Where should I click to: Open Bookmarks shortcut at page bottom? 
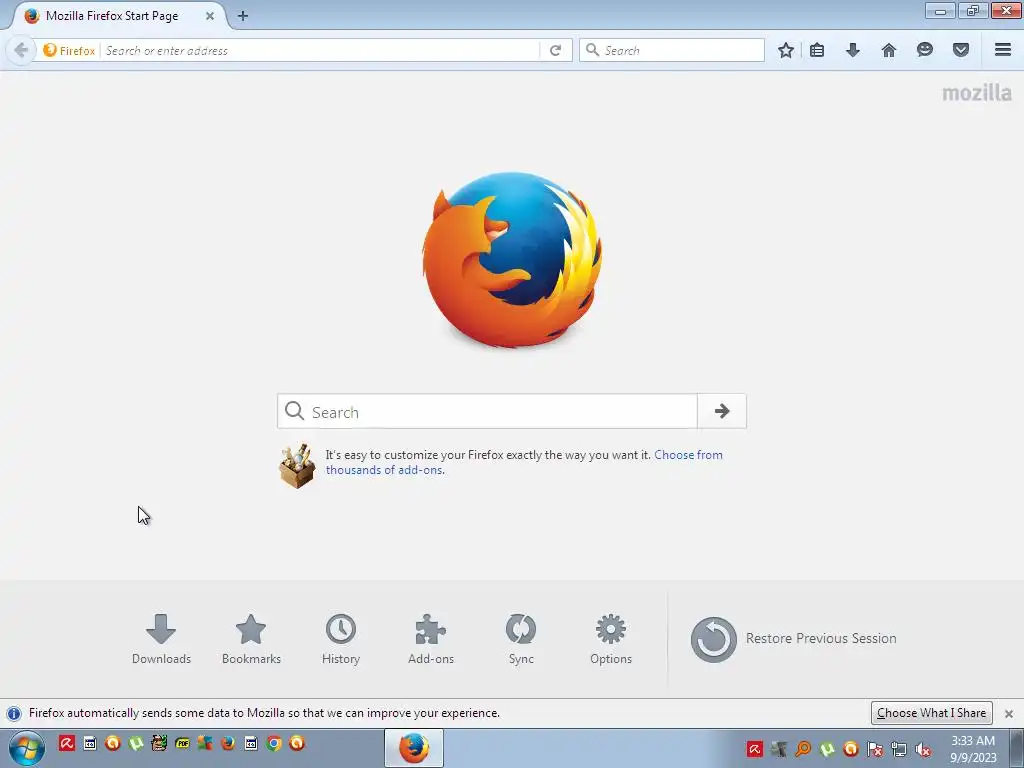tap(251, 639)
